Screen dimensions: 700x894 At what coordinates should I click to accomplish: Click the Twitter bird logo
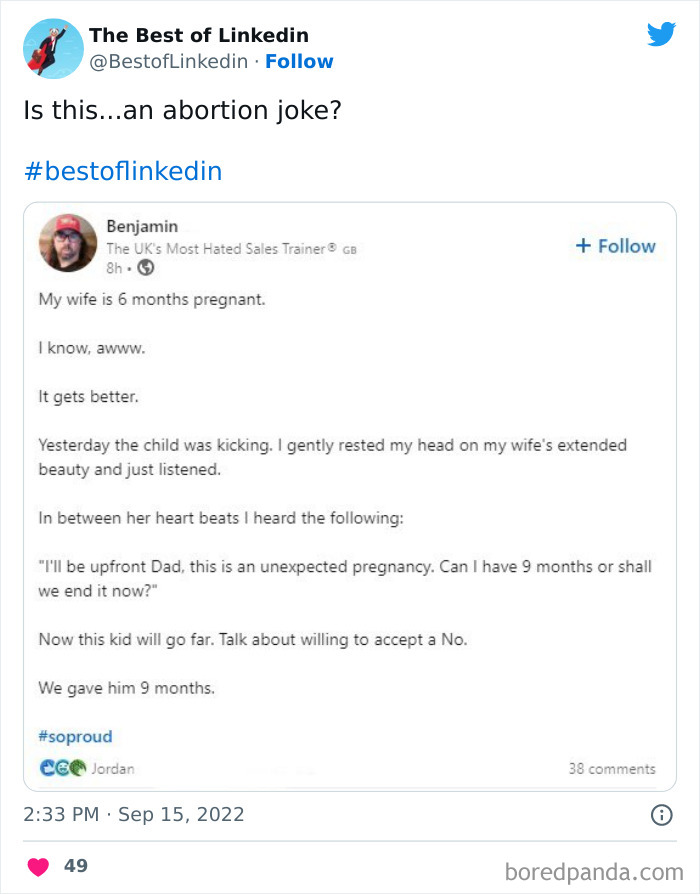pos(662,33)
